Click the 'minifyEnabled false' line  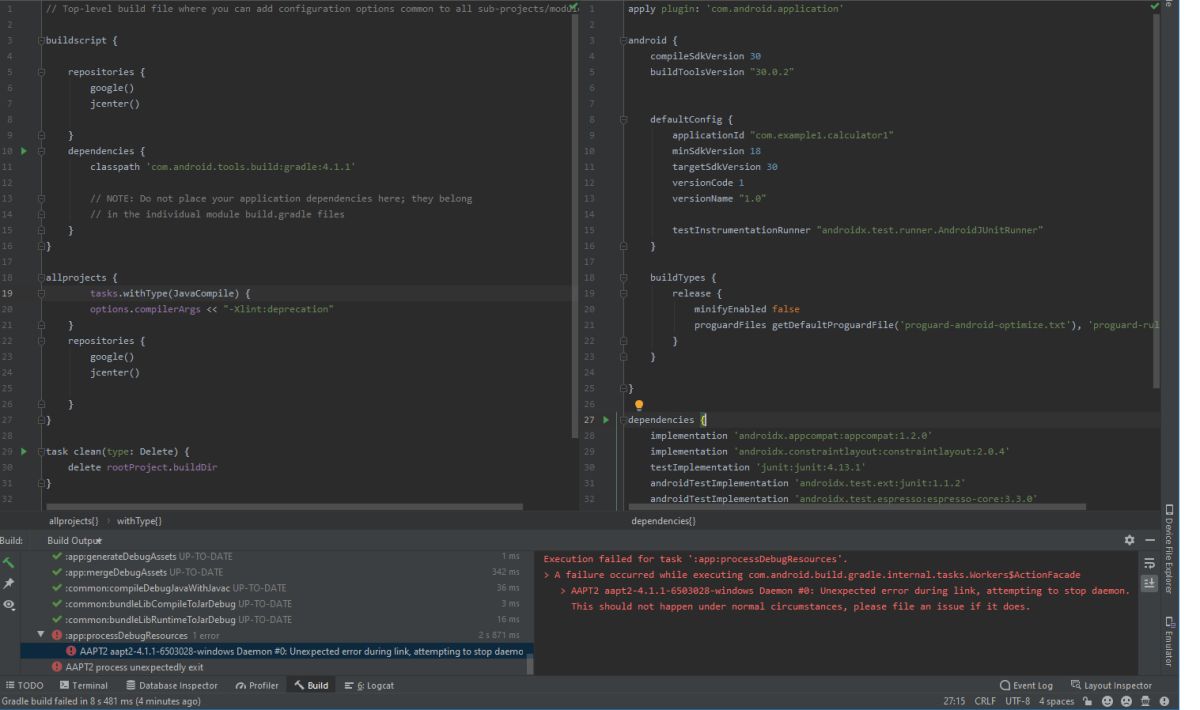coord(746,310)
